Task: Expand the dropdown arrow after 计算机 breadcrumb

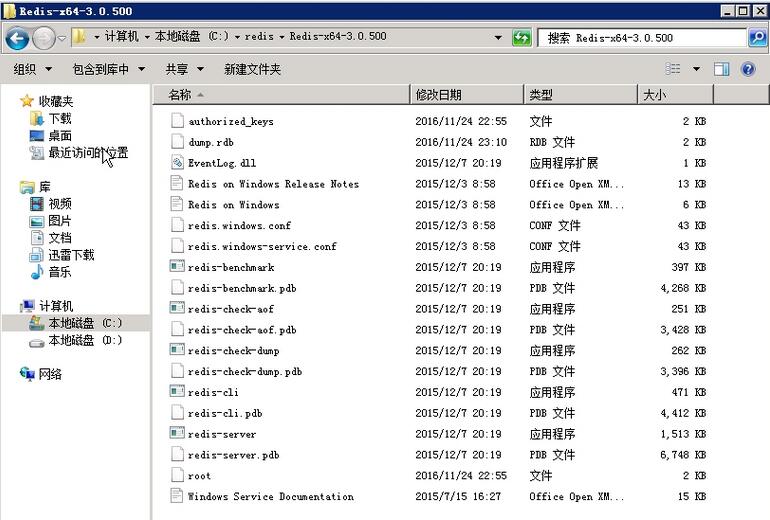Action: 147,37
